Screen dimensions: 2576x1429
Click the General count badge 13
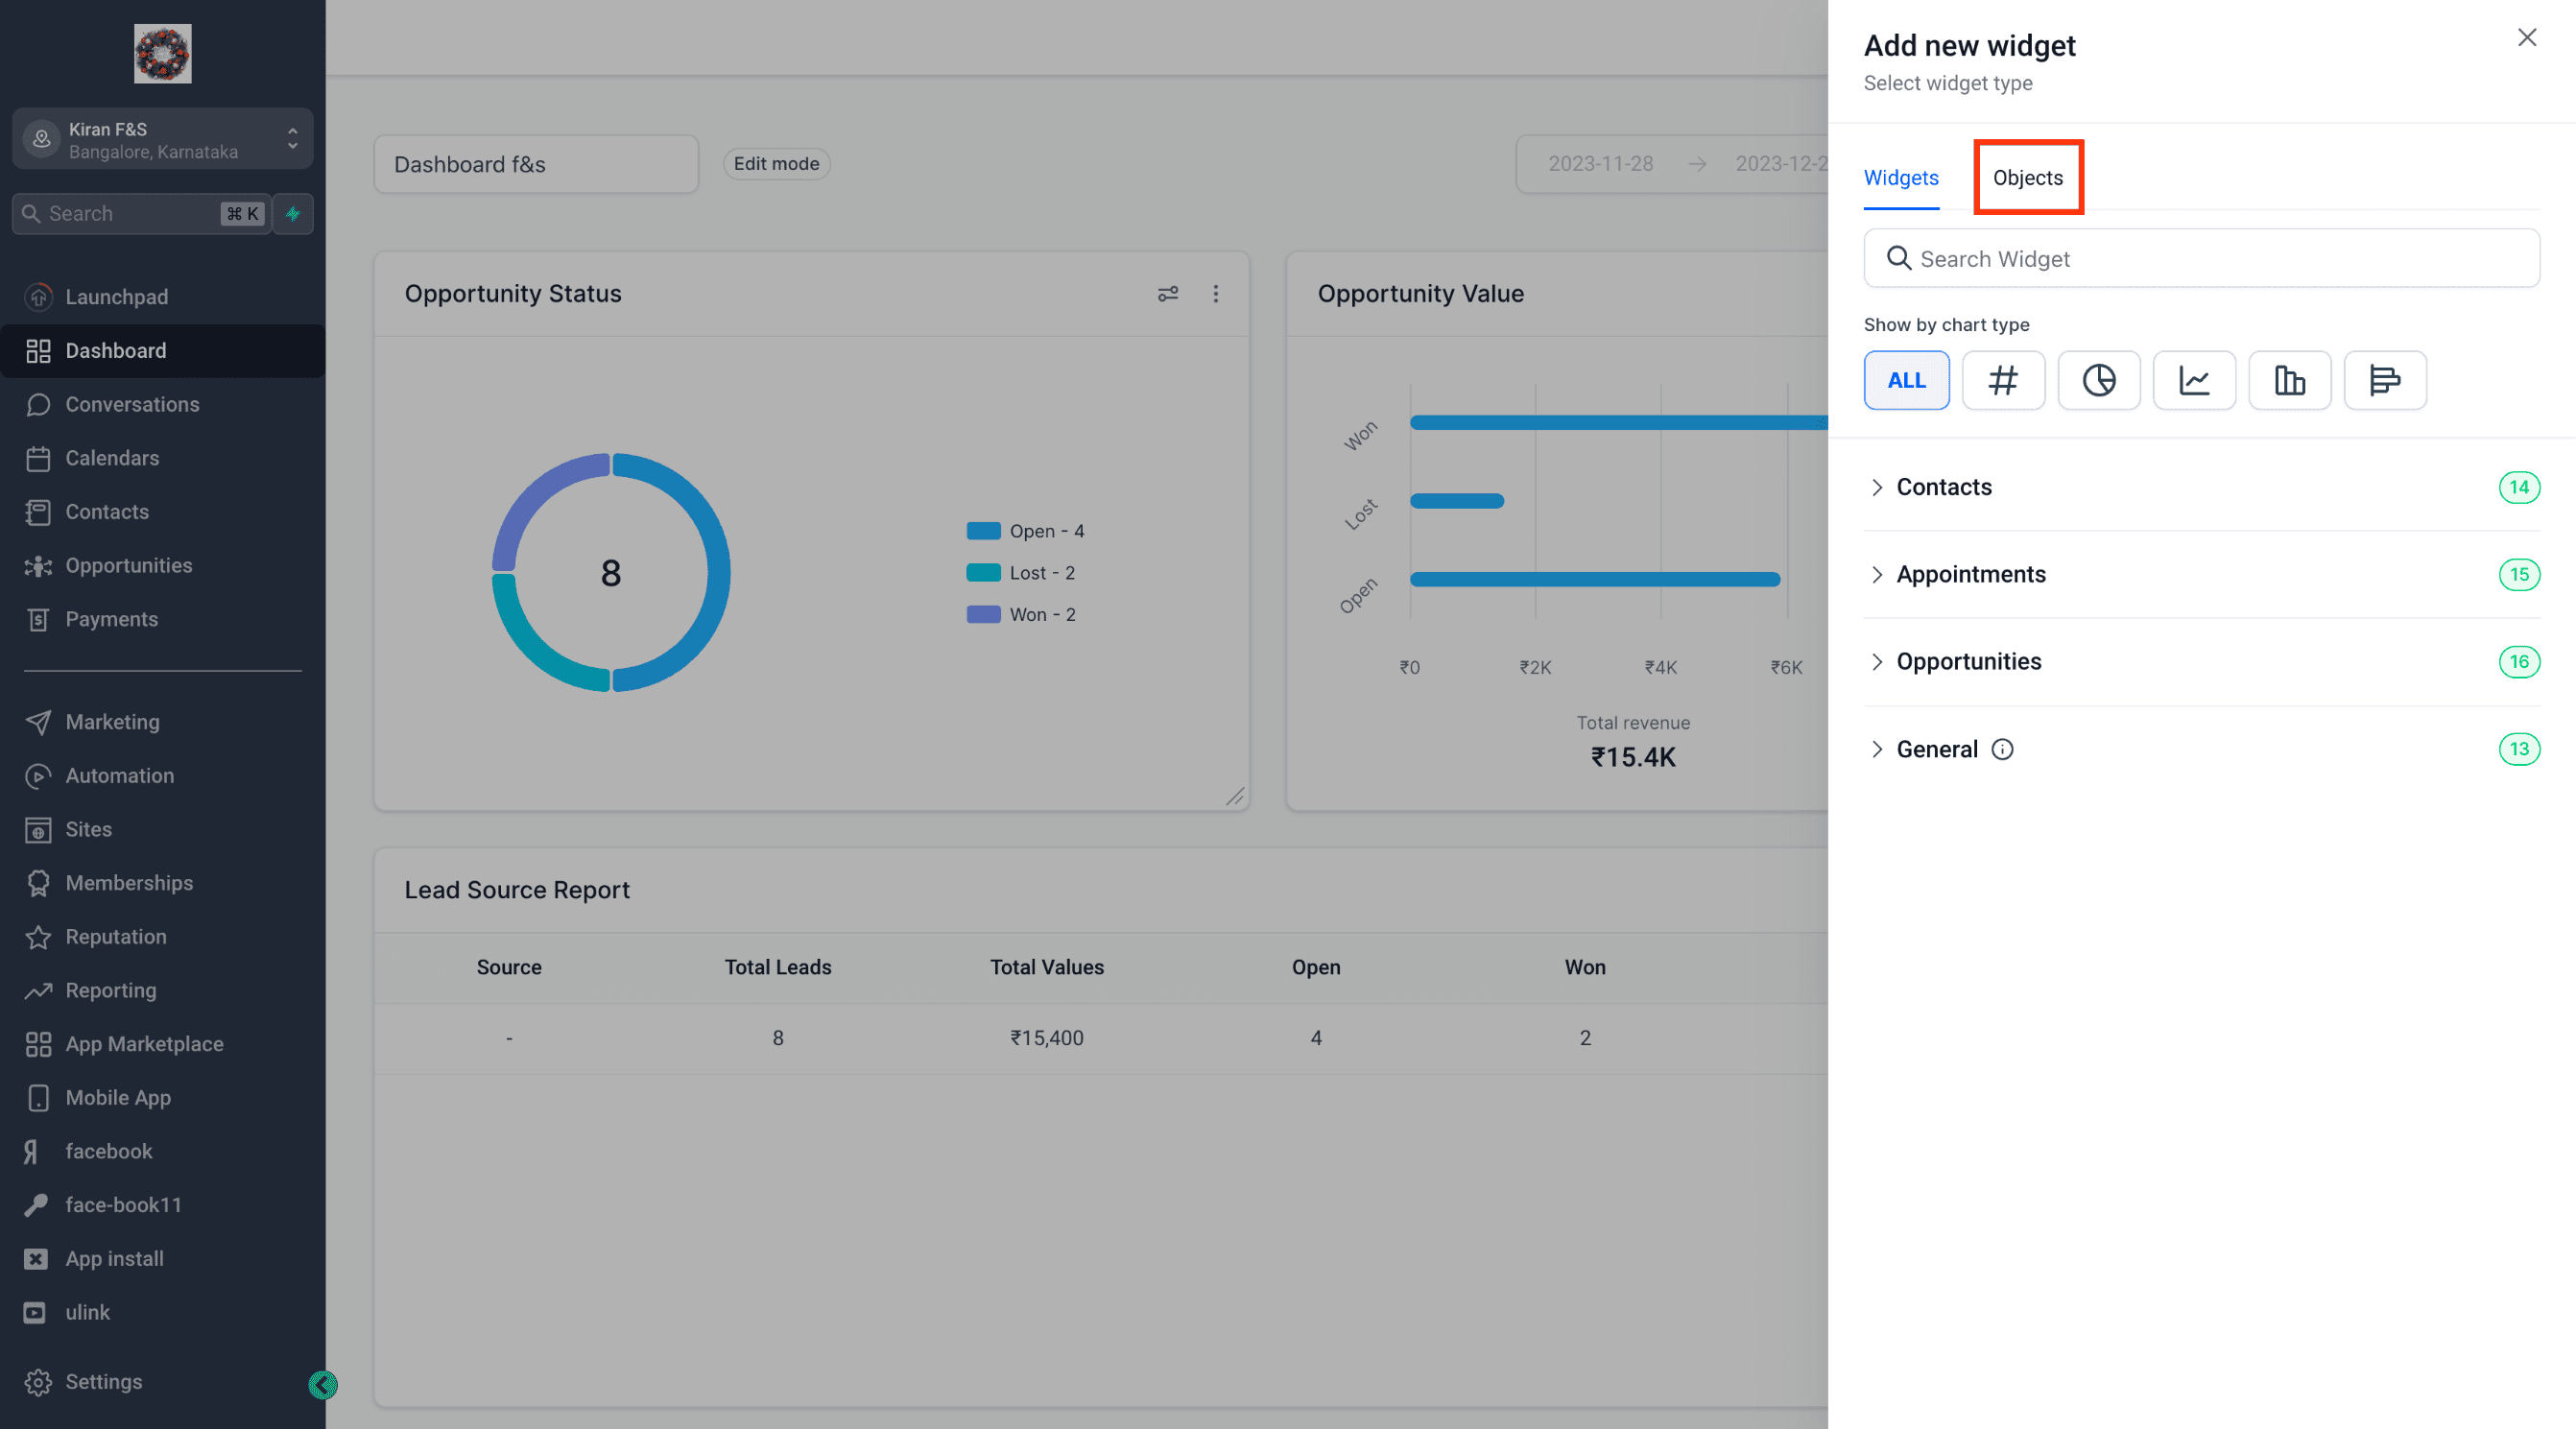tap(2519, 749)
